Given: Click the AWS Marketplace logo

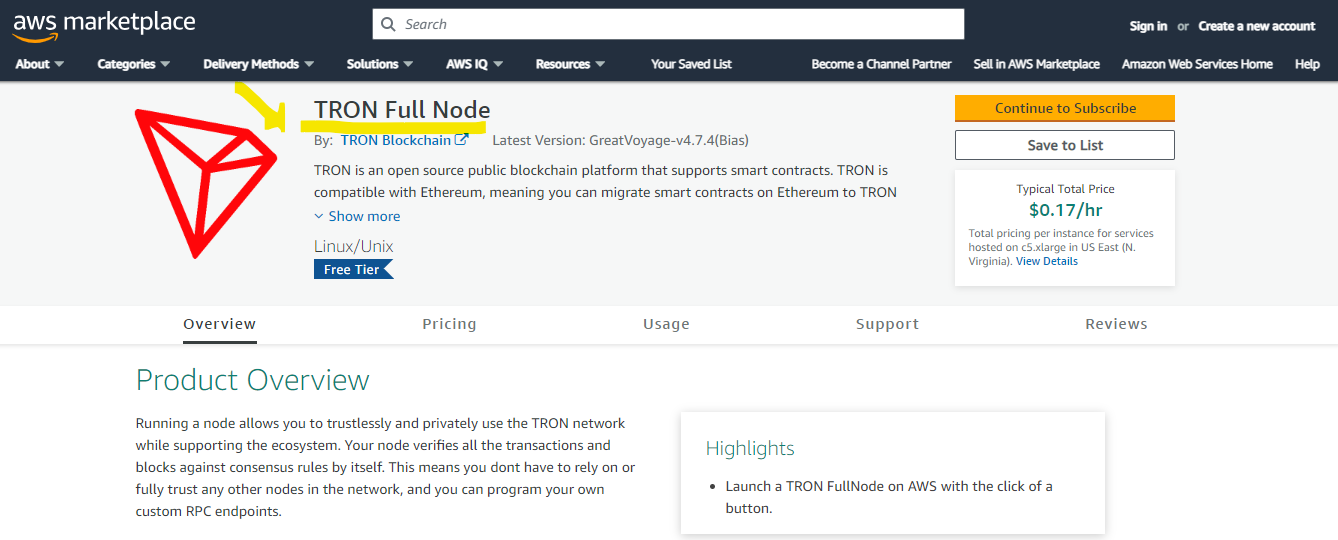Looking at the screenshot, I should tap(104, 25).
